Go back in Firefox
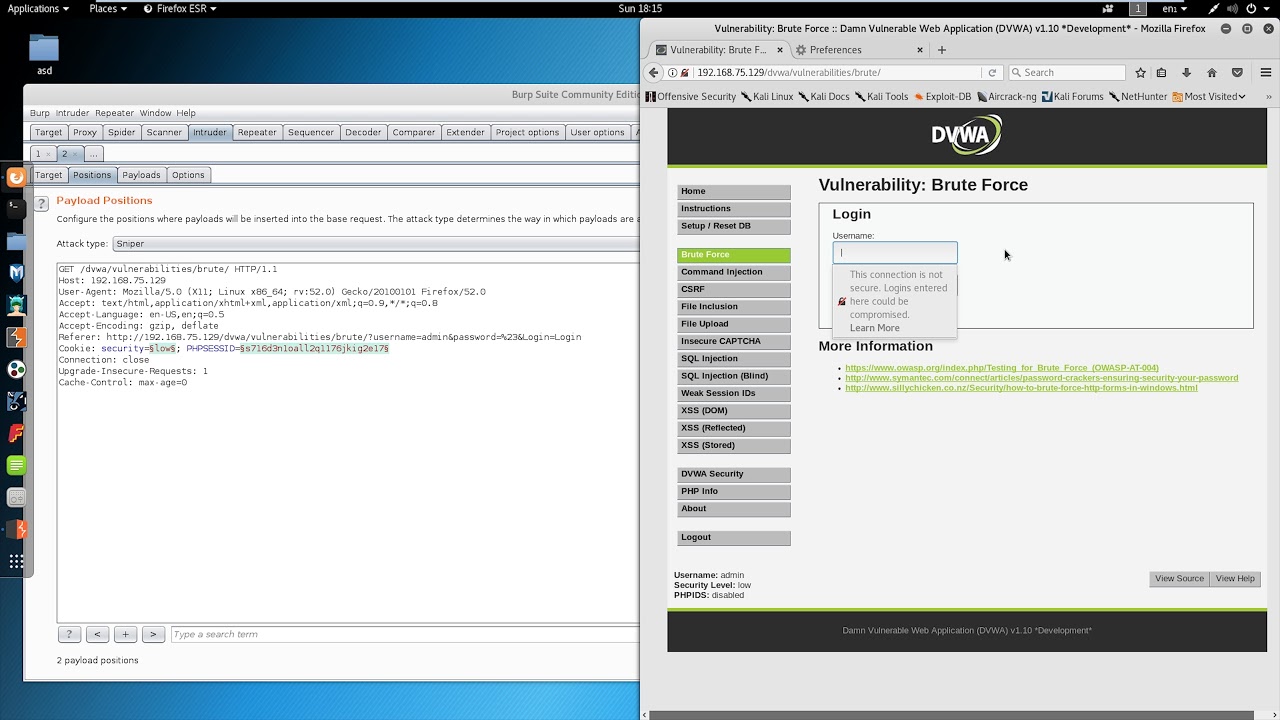This screenshot has height=720, width=1280. click(x=654, y=72)
